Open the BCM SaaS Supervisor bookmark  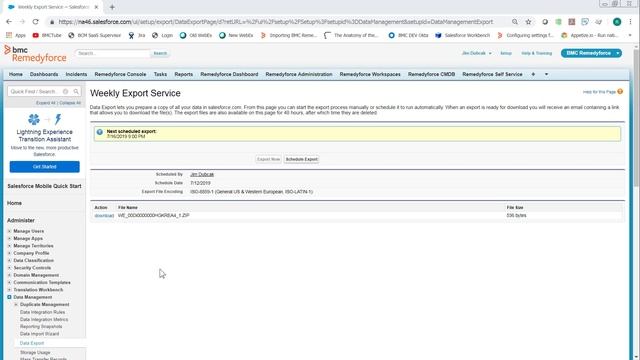click(95, 36)
